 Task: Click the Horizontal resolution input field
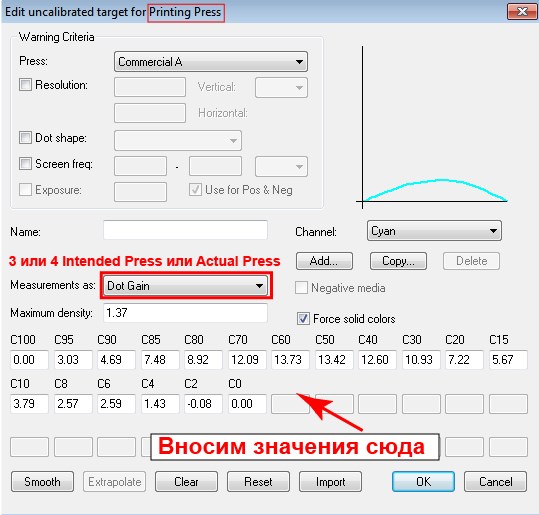click(x=150, y=113)
